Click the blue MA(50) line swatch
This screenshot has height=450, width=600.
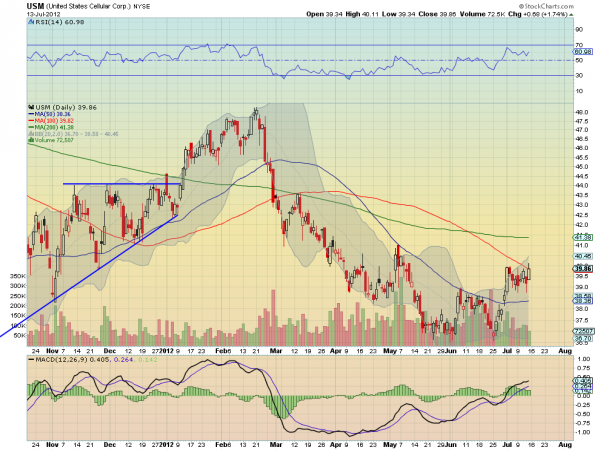[x=31, y=114]
